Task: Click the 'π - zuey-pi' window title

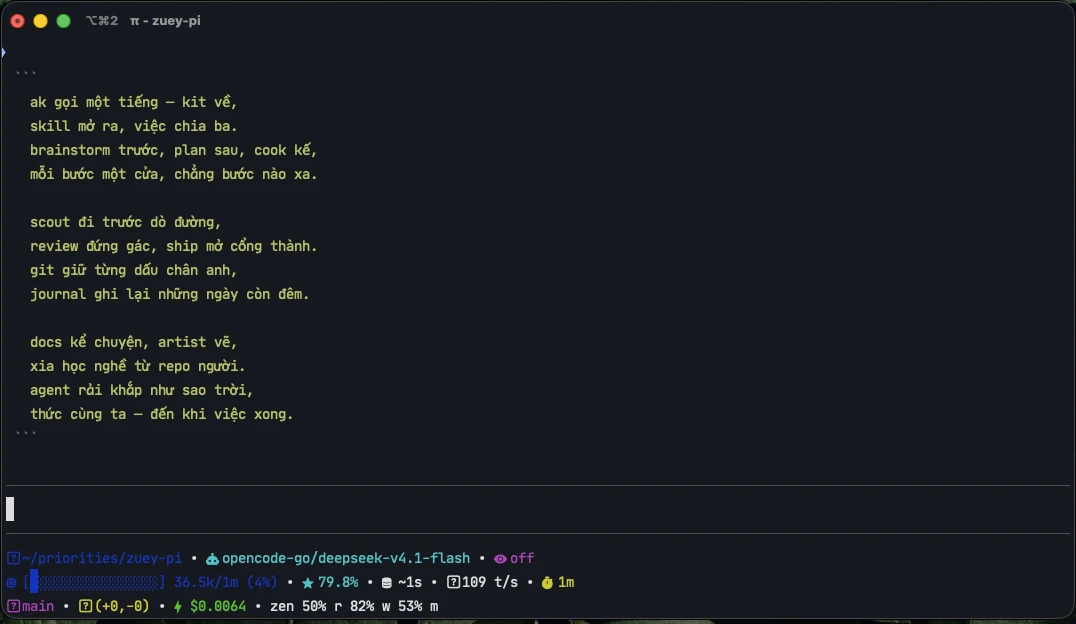Action: 165,21
